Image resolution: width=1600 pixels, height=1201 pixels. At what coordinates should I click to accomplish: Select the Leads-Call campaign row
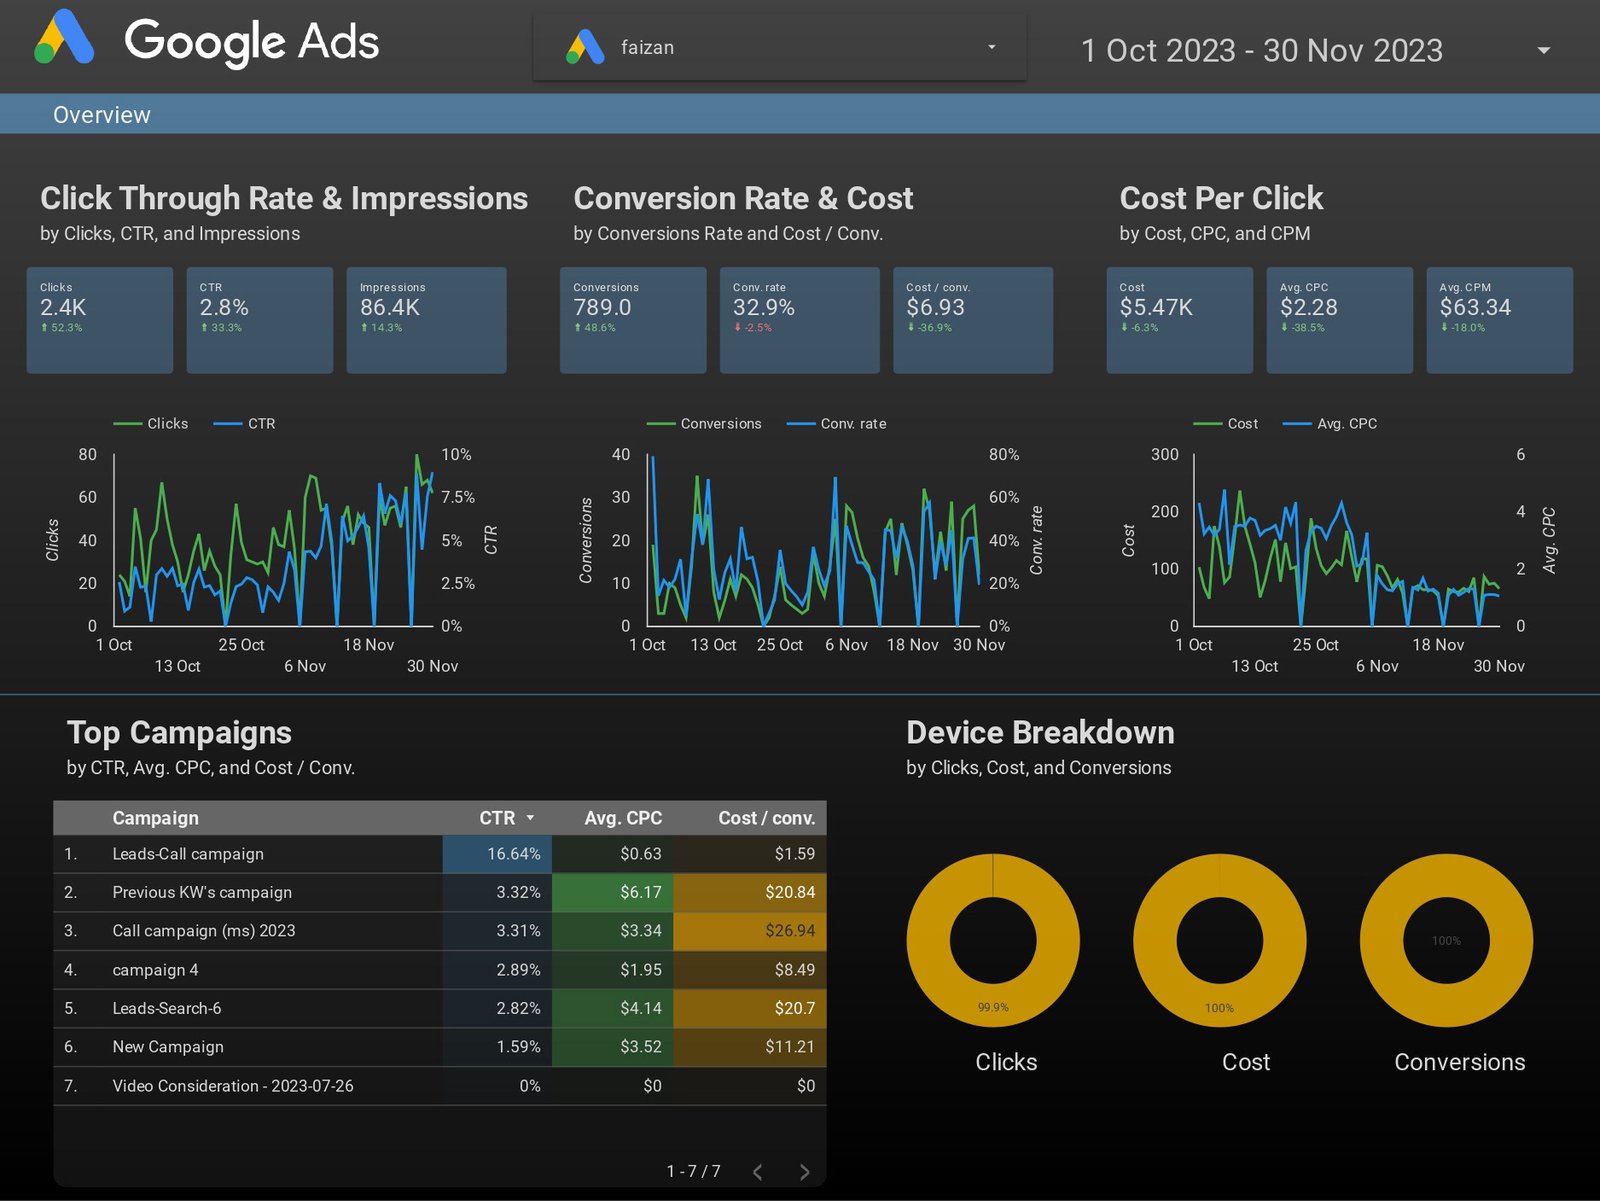pos(188,854)
